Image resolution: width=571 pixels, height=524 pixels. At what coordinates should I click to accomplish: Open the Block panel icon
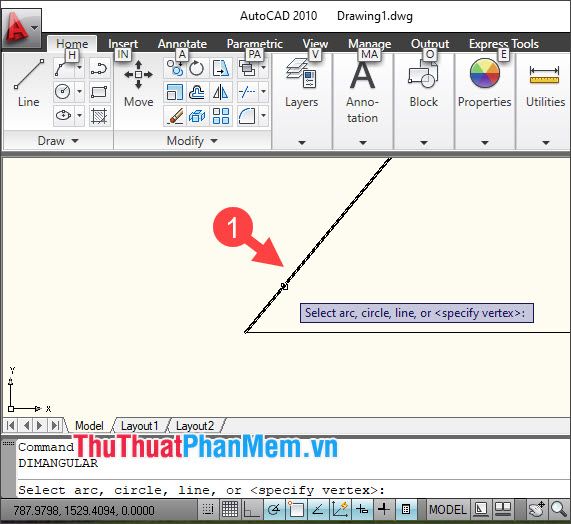(x=423, y=74)
